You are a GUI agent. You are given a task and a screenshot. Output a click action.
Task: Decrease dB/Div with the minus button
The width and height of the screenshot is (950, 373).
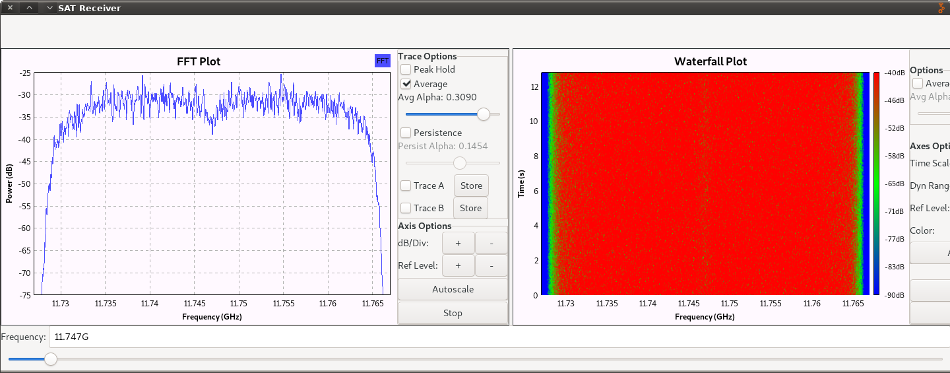tap(491, 243)
